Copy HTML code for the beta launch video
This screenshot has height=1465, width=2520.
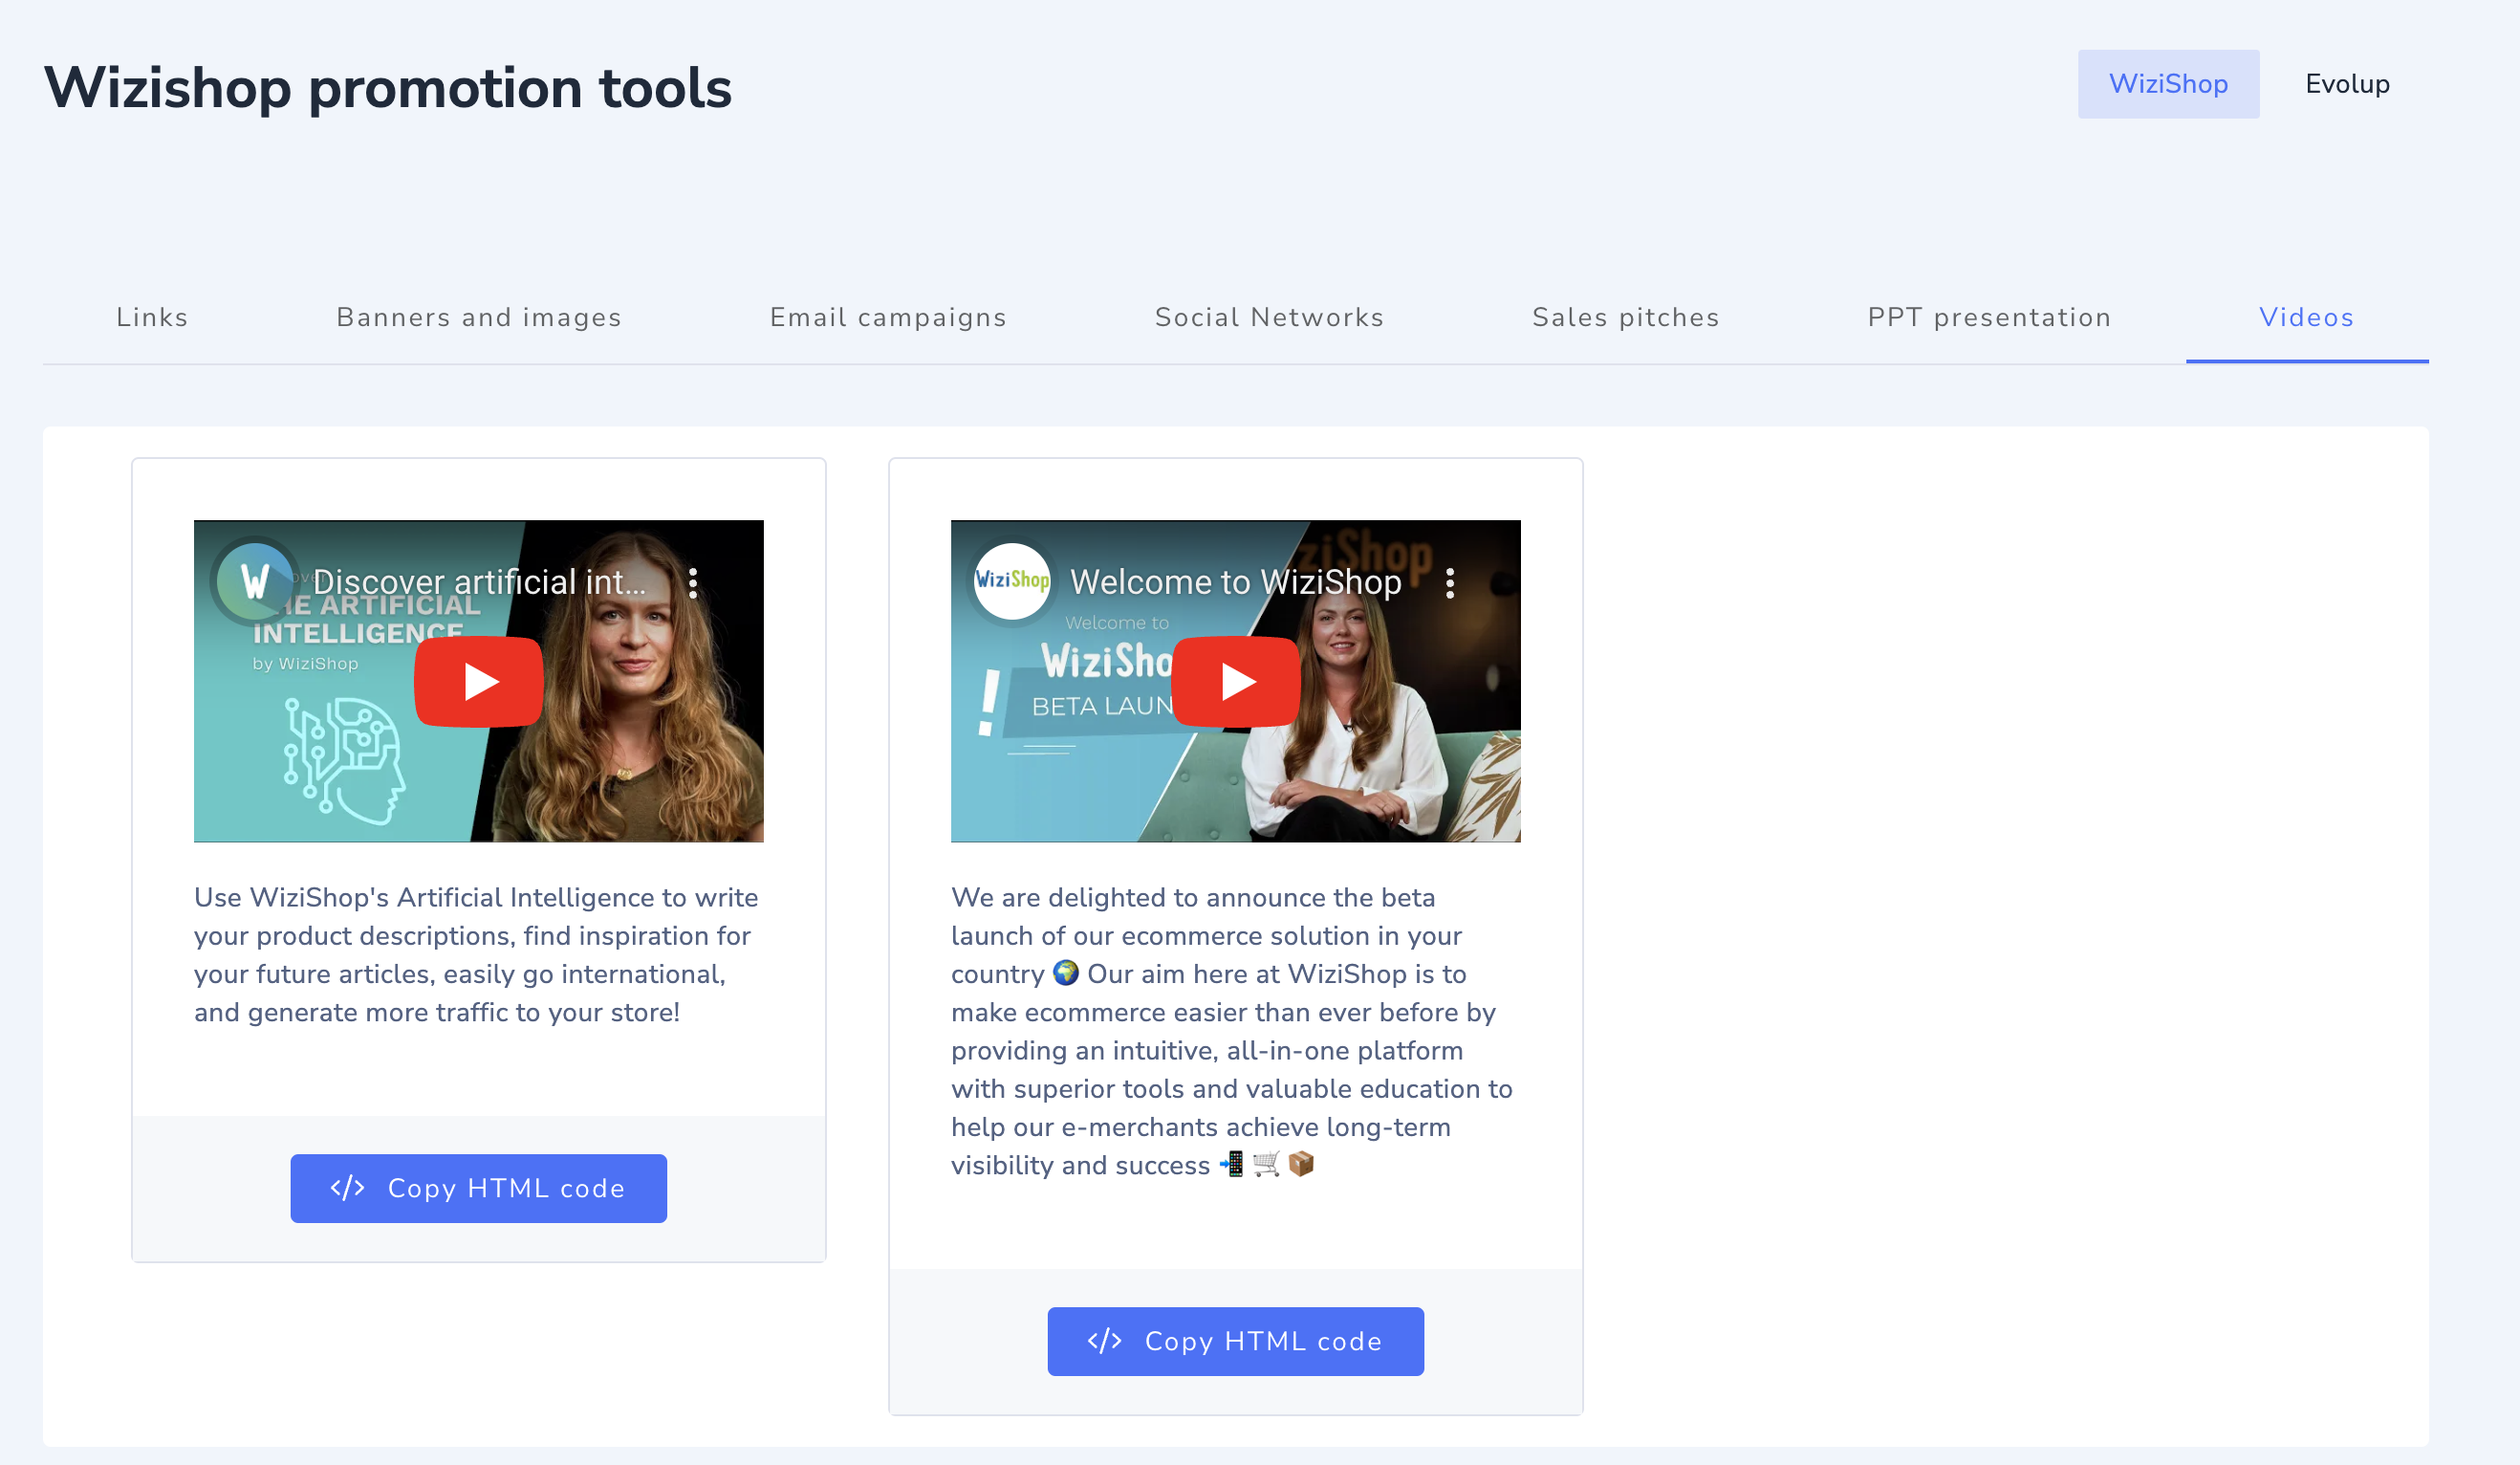(1235, 1341)
